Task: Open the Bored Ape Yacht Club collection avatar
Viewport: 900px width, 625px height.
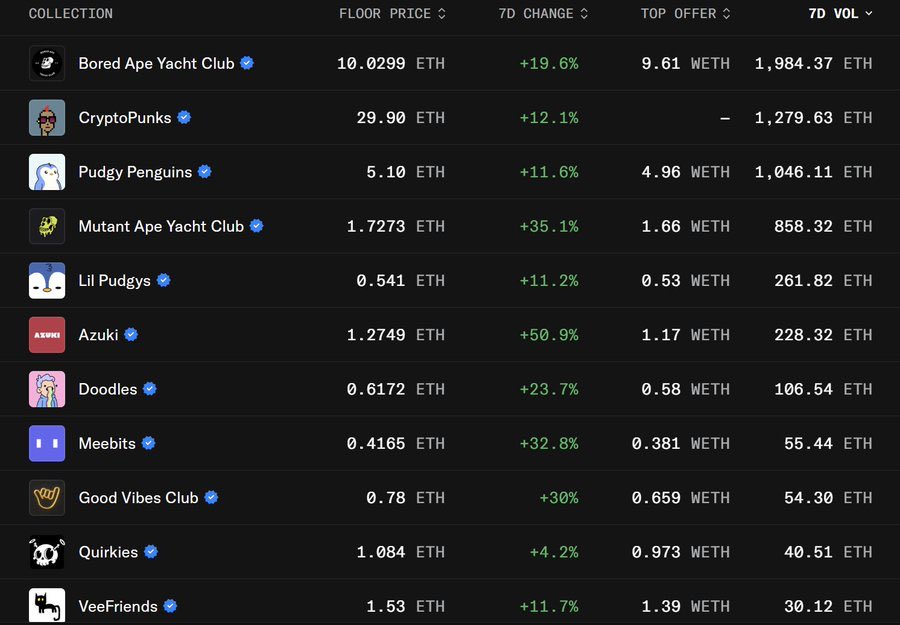Action: [x=47, y=63]
